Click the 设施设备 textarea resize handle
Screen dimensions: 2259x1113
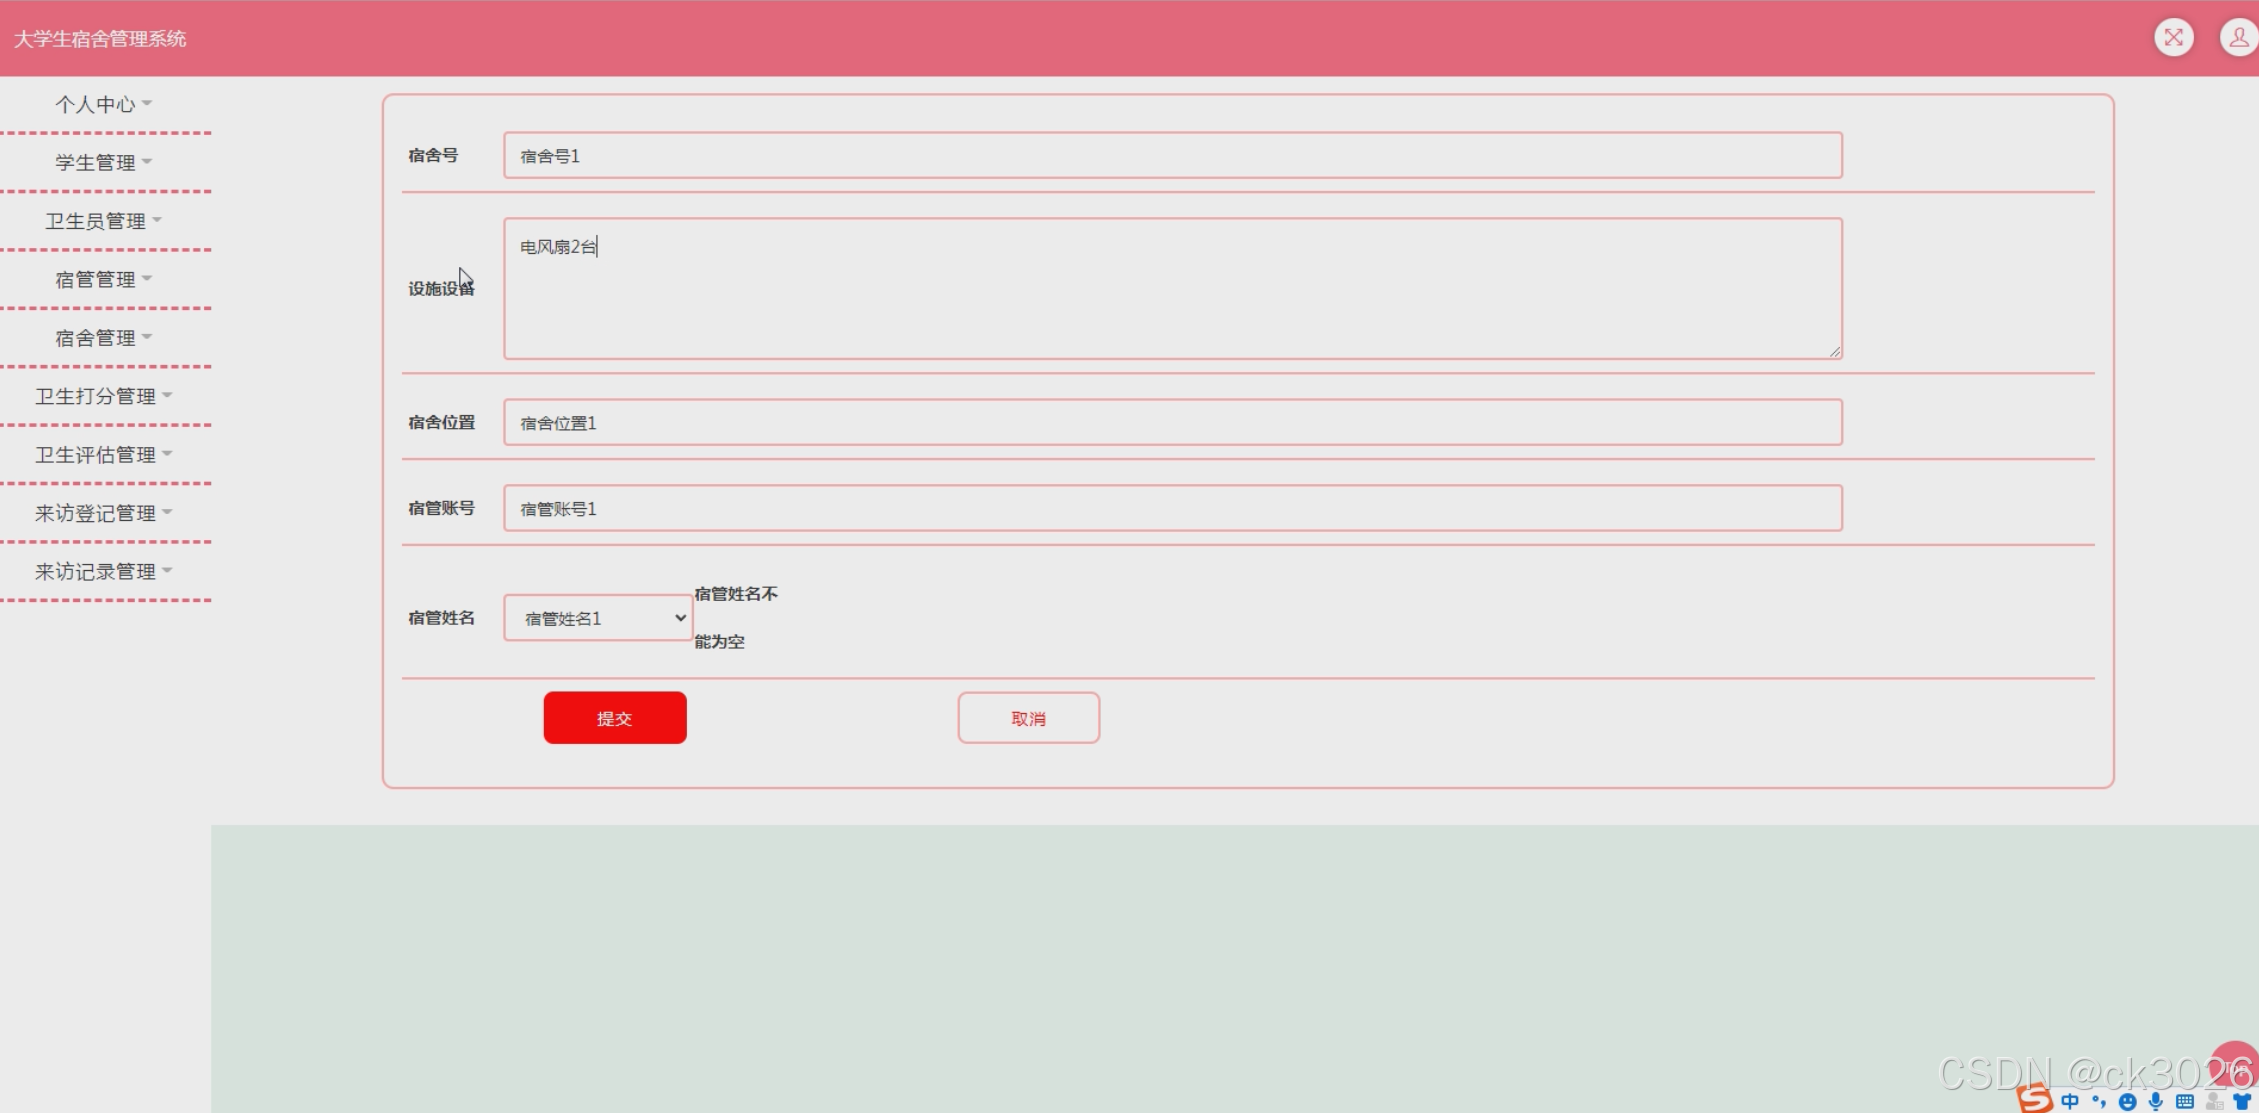1835,351
